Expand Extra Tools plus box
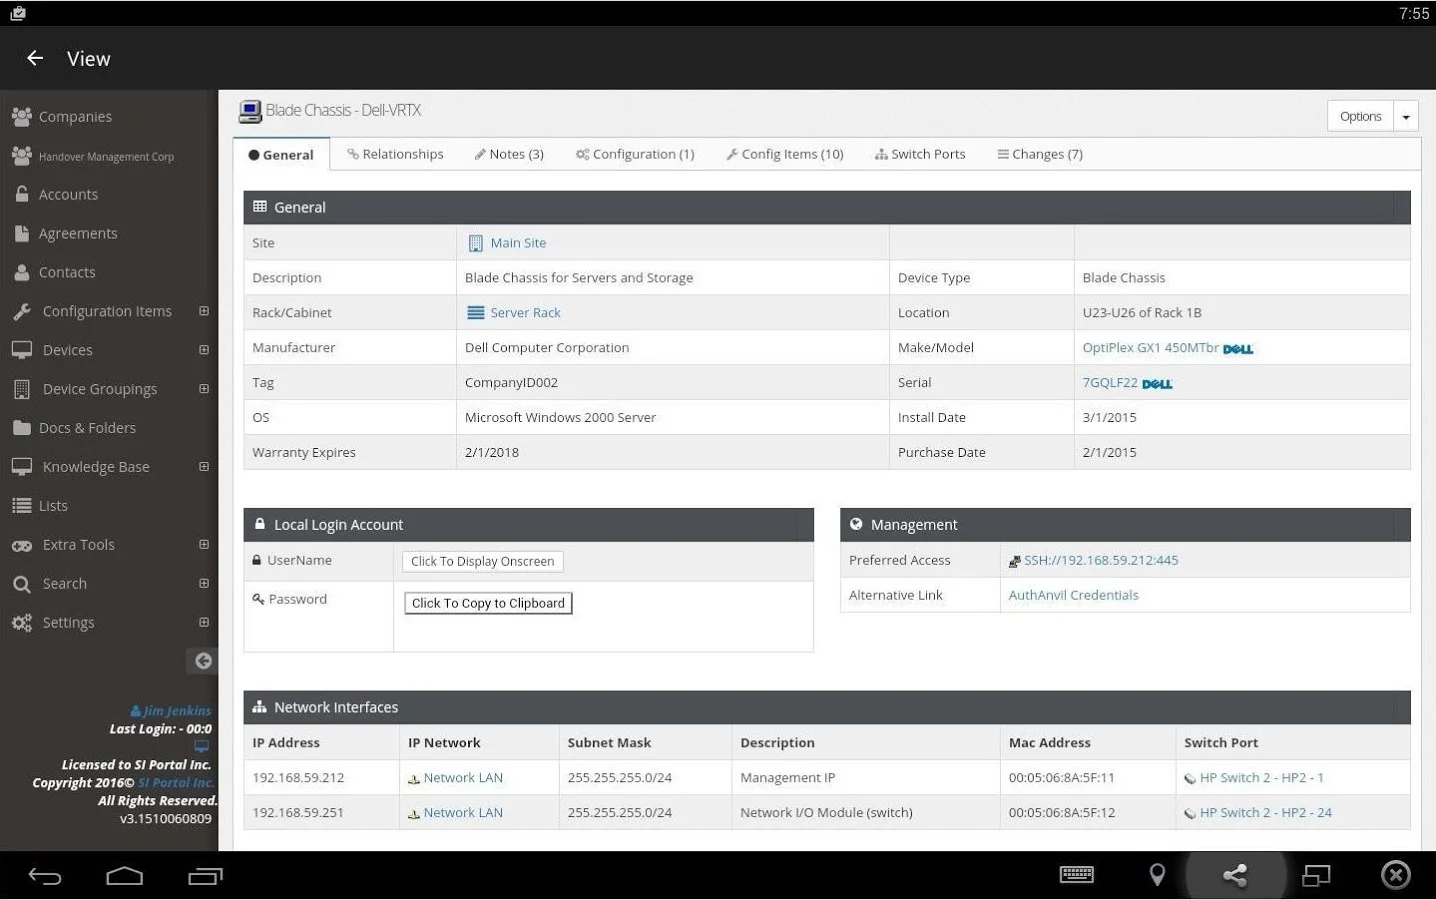Image resolution: width=1436 pixels, height=900 pixels. pos(204,545)
